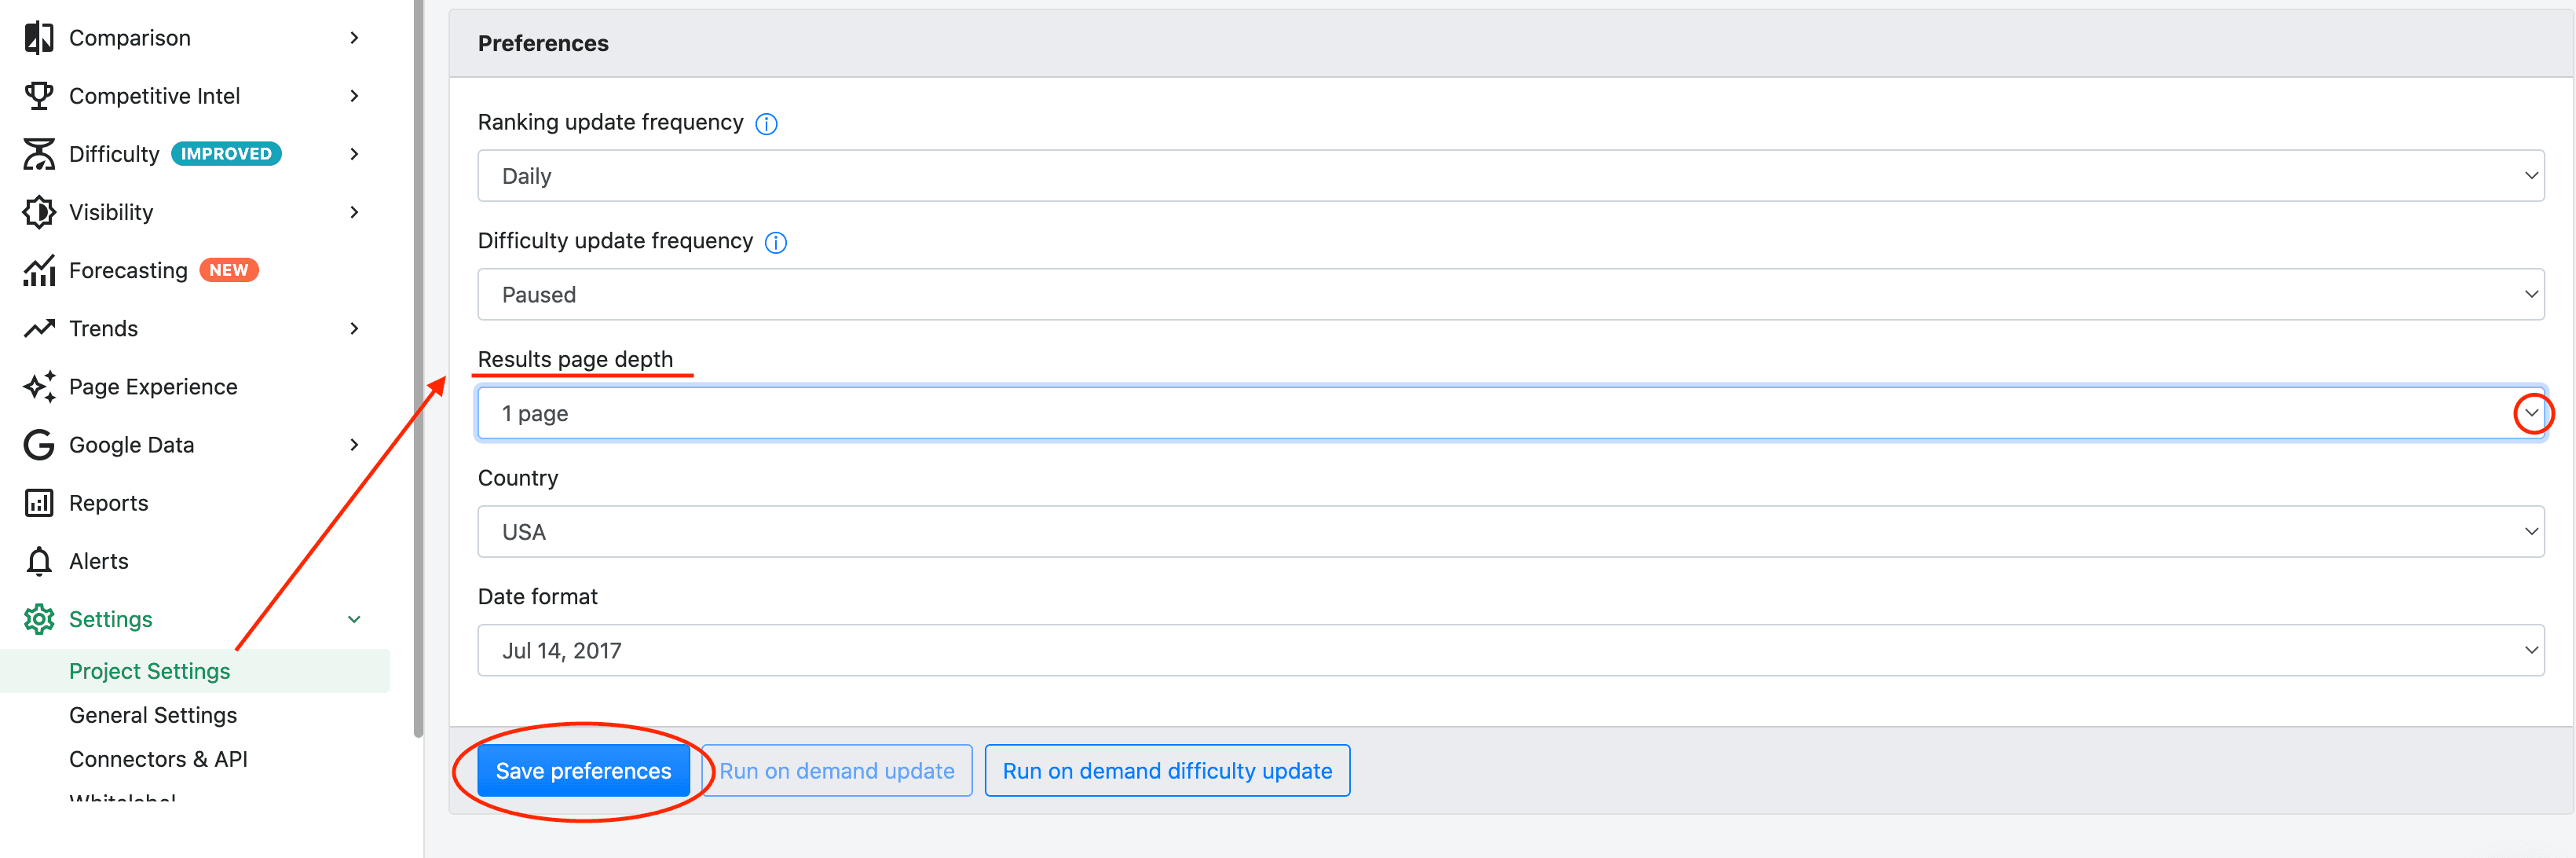The height and width of the screenshot is (858, 2576).
Task: Expand the Trends submenu chevron
Action: coord(354,329)
